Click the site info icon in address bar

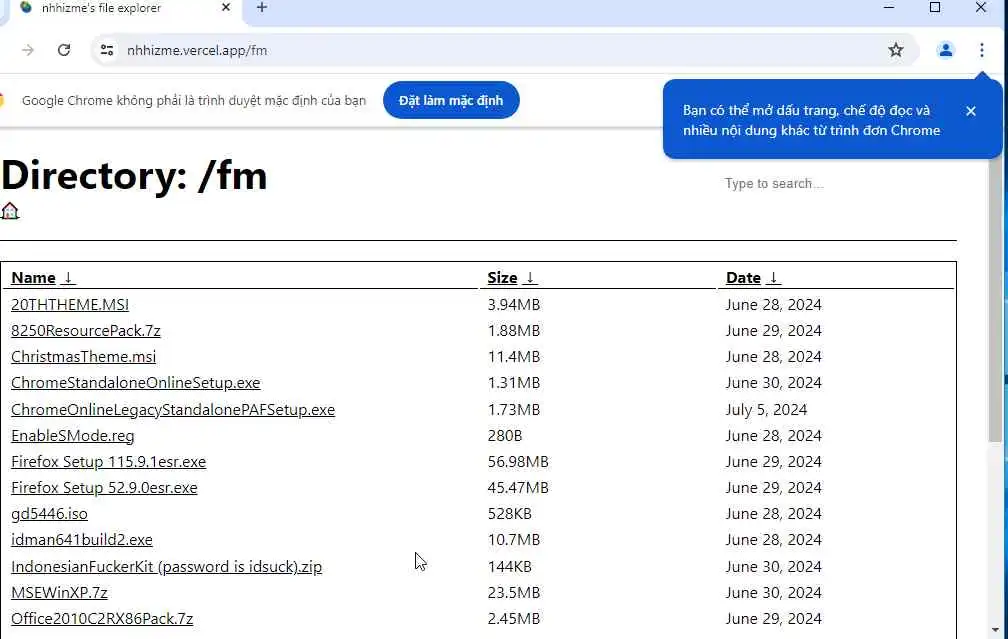point(107,50)
